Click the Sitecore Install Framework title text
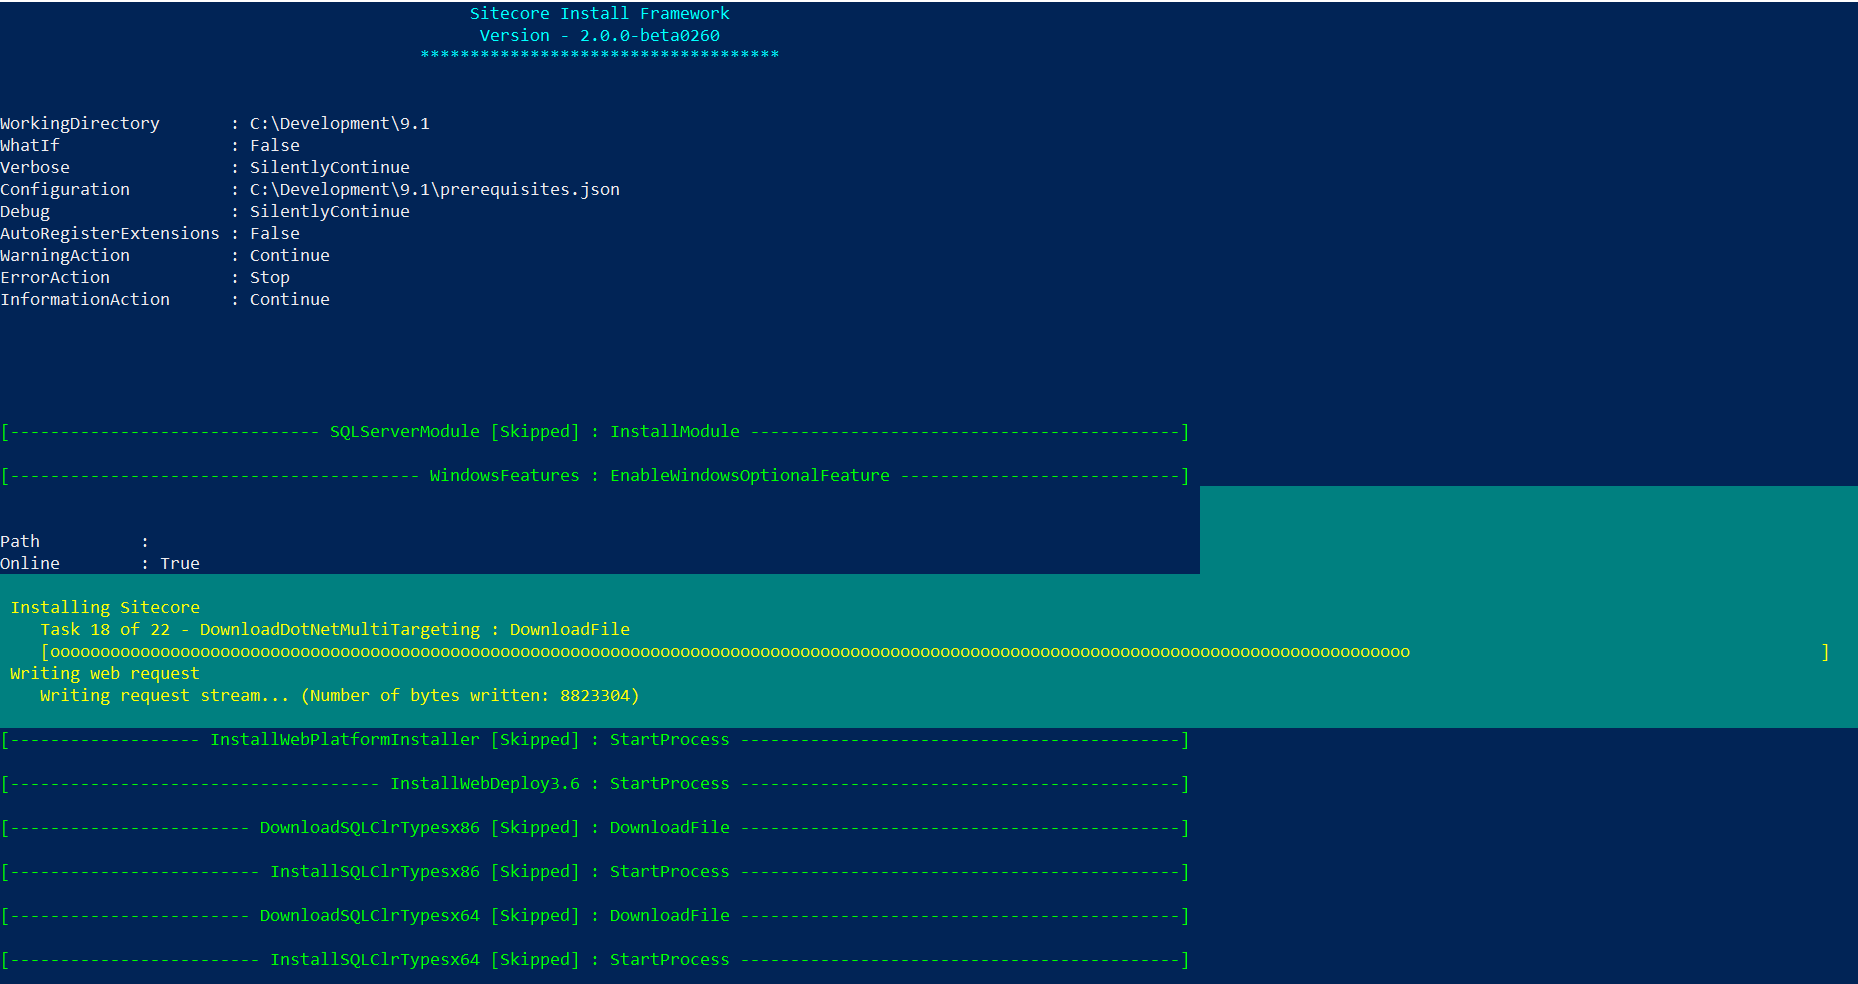This screenshot has width=1858, height=984. [600, 14]
